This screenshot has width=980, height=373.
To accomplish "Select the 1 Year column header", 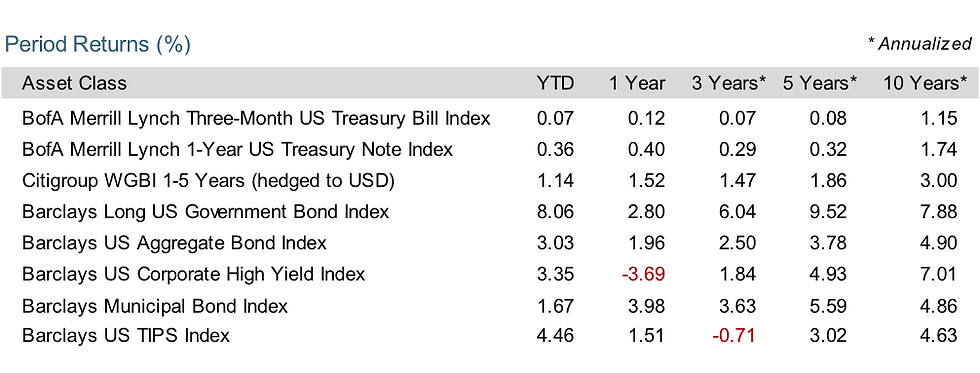I will (x=638, y=83).
